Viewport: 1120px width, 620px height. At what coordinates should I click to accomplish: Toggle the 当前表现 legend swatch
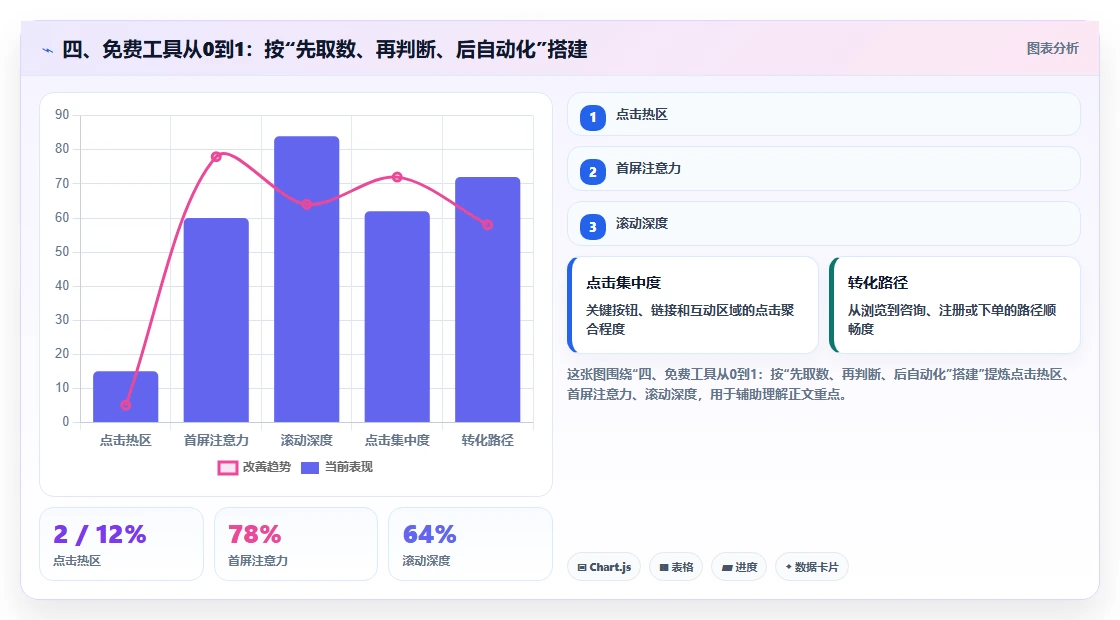309,468
